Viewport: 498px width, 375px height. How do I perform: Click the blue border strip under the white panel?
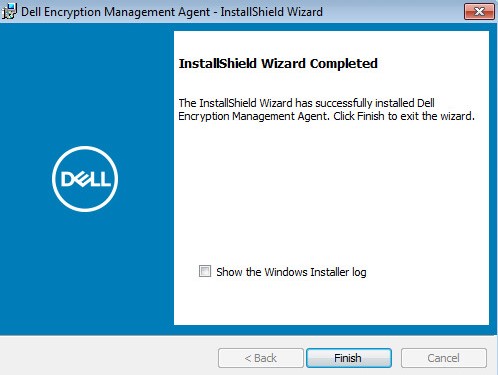tap(331, 330)
